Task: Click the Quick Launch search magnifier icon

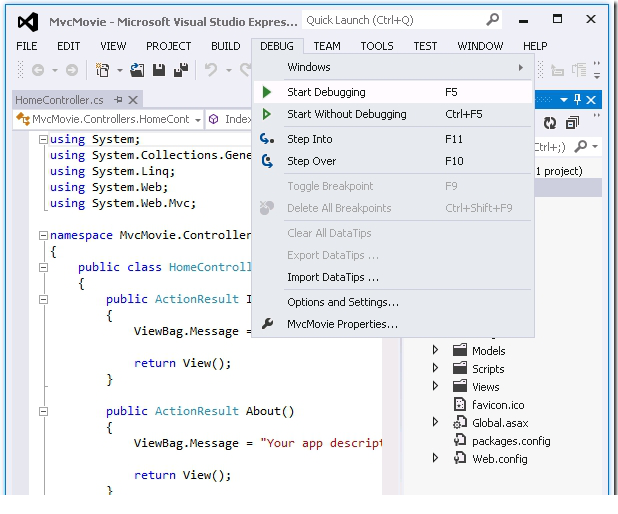Action: pos(492,19)
